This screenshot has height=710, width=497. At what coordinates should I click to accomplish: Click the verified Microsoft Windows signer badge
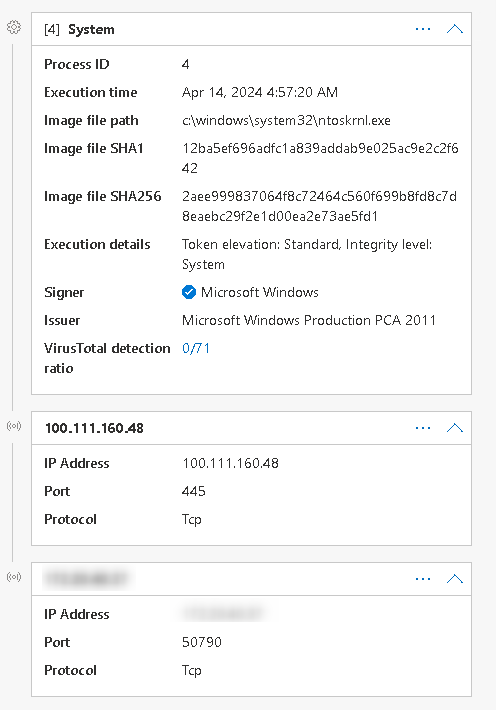pyautogui.click(x=189, y=293)
